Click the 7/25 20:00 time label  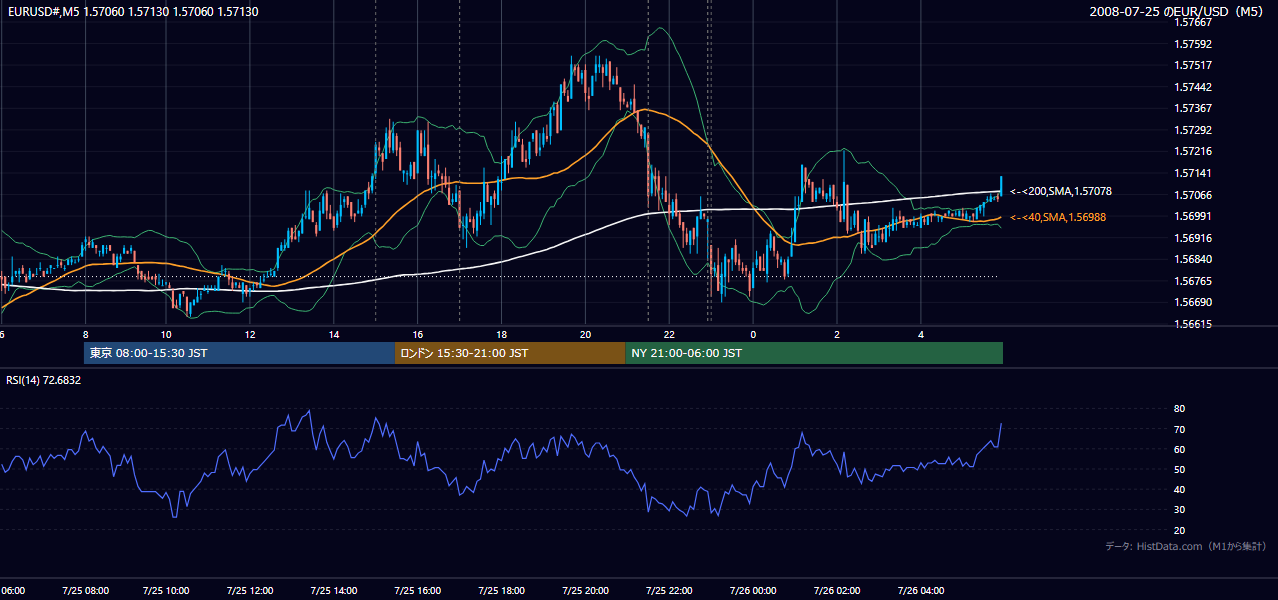pyautogui.click(x=585, y=590)
